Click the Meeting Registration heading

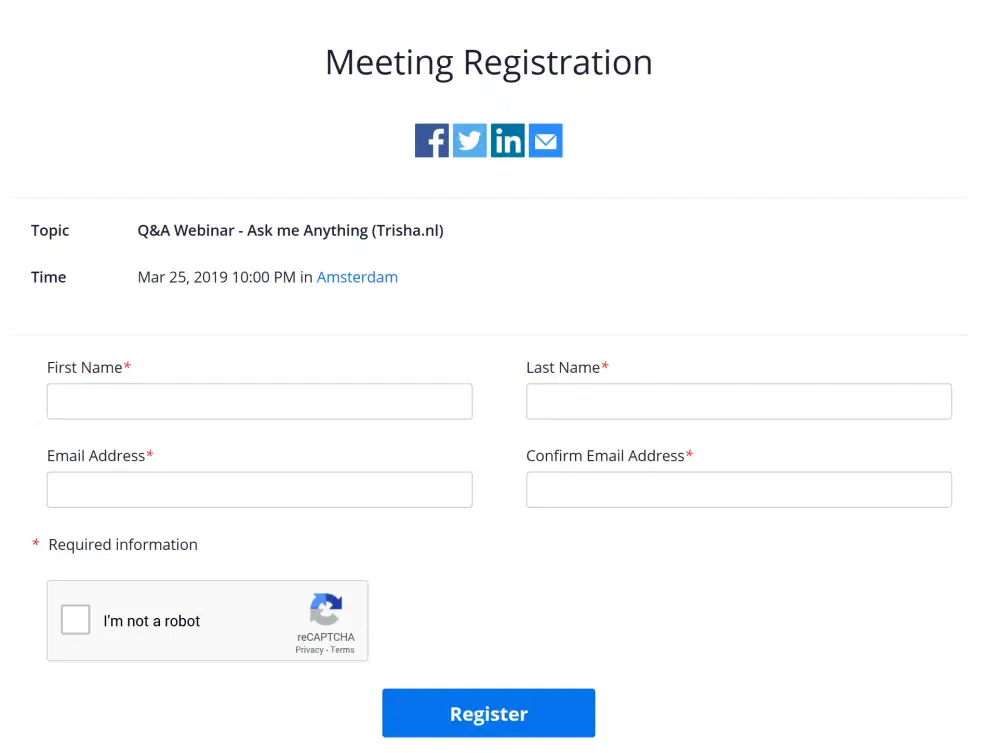click(488, 62)
